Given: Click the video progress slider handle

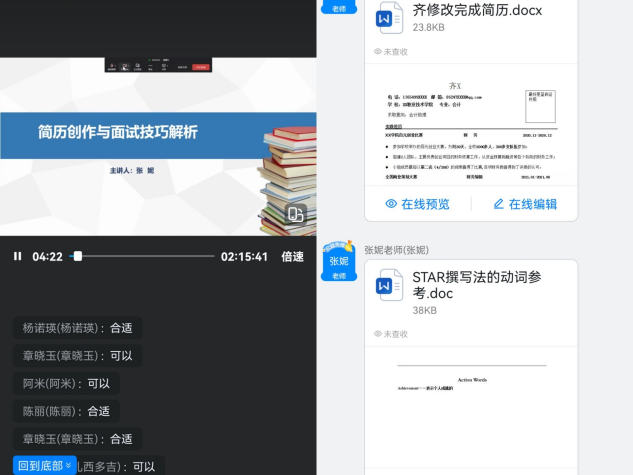Looking at the screenshot, I should 78,256.
